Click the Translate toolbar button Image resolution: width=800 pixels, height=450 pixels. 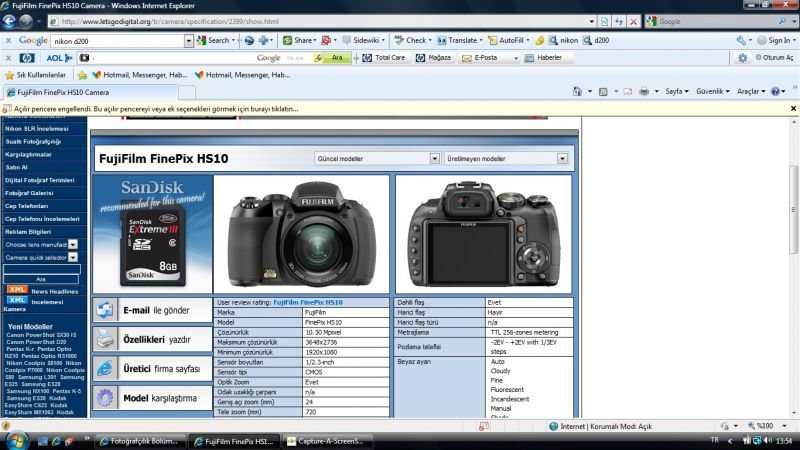(459, 40)
